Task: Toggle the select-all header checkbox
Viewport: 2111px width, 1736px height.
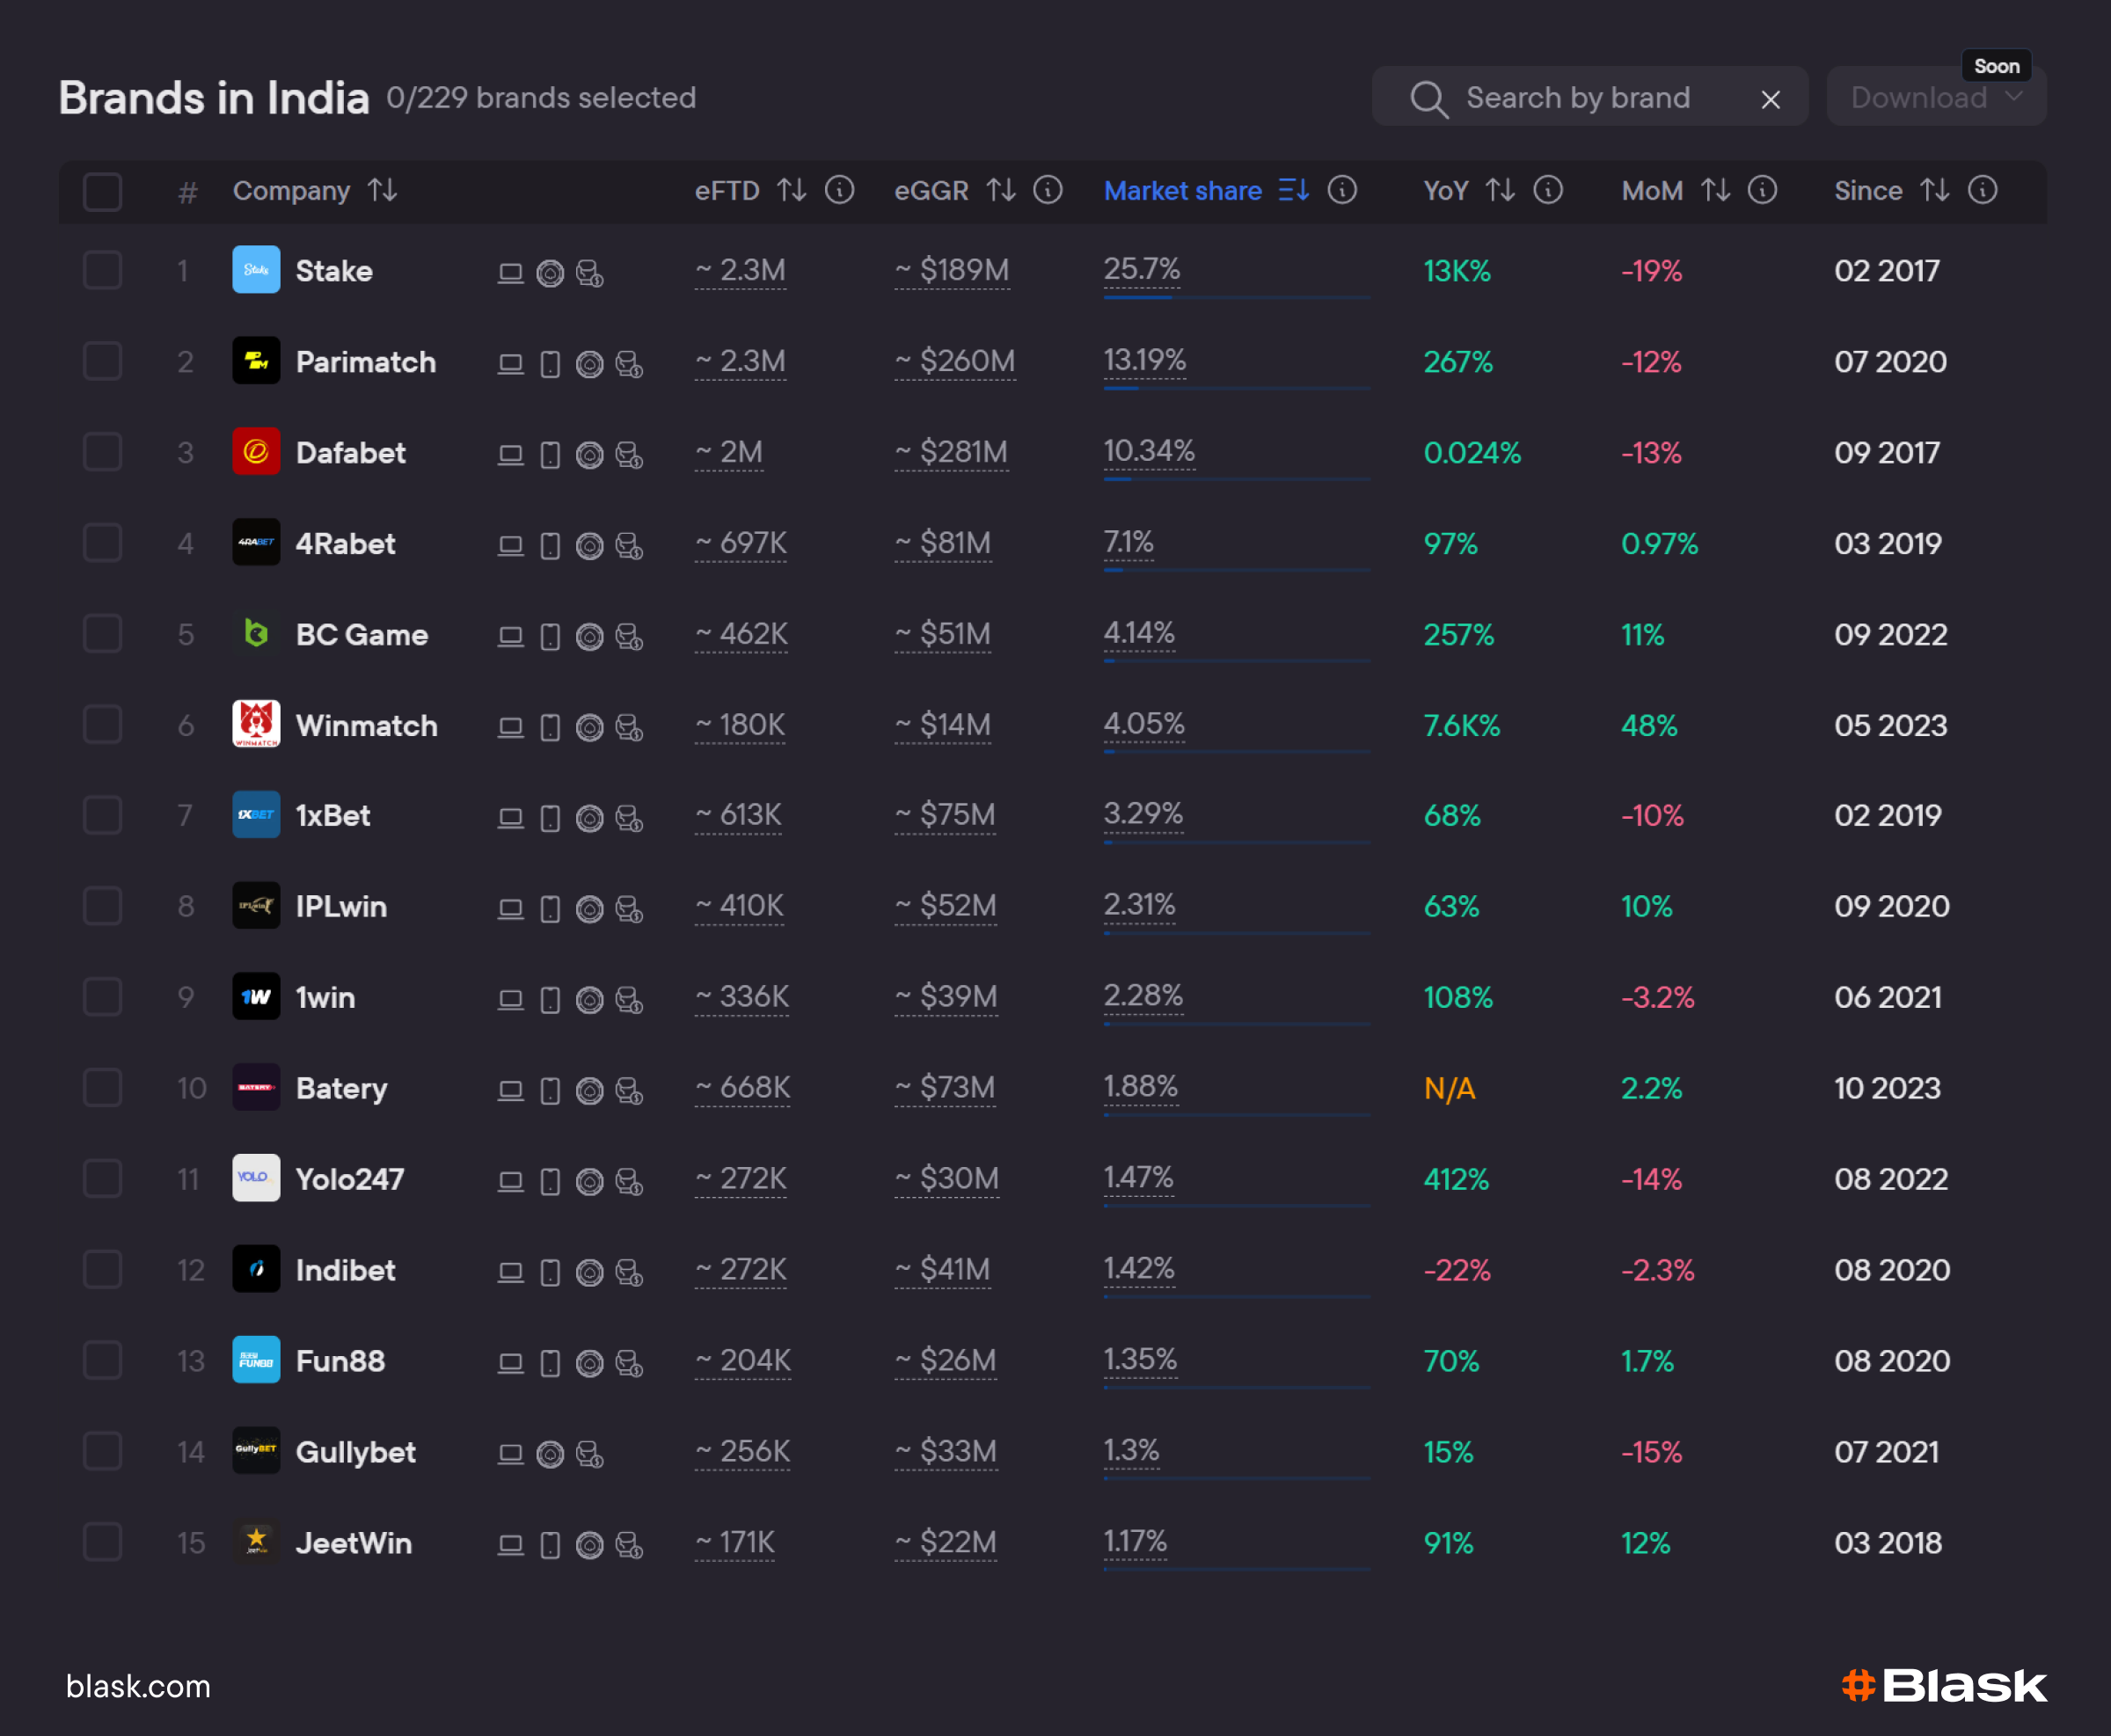Action: pyautogui.click(x=102, y=191)
